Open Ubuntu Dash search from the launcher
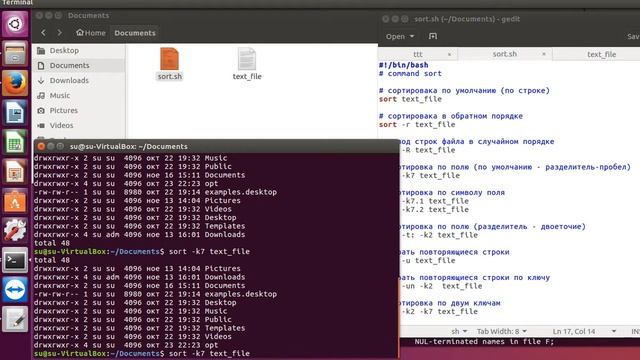Image resolution: width=640 pixels, height=360 pixels. tap(15, 24)
